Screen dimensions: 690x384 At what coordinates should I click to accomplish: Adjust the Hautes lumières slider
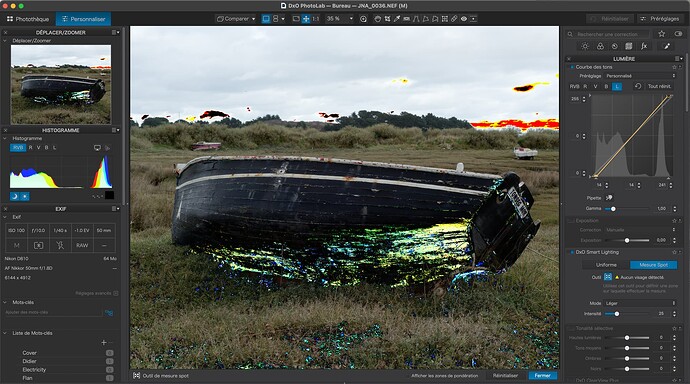point(627,338)
